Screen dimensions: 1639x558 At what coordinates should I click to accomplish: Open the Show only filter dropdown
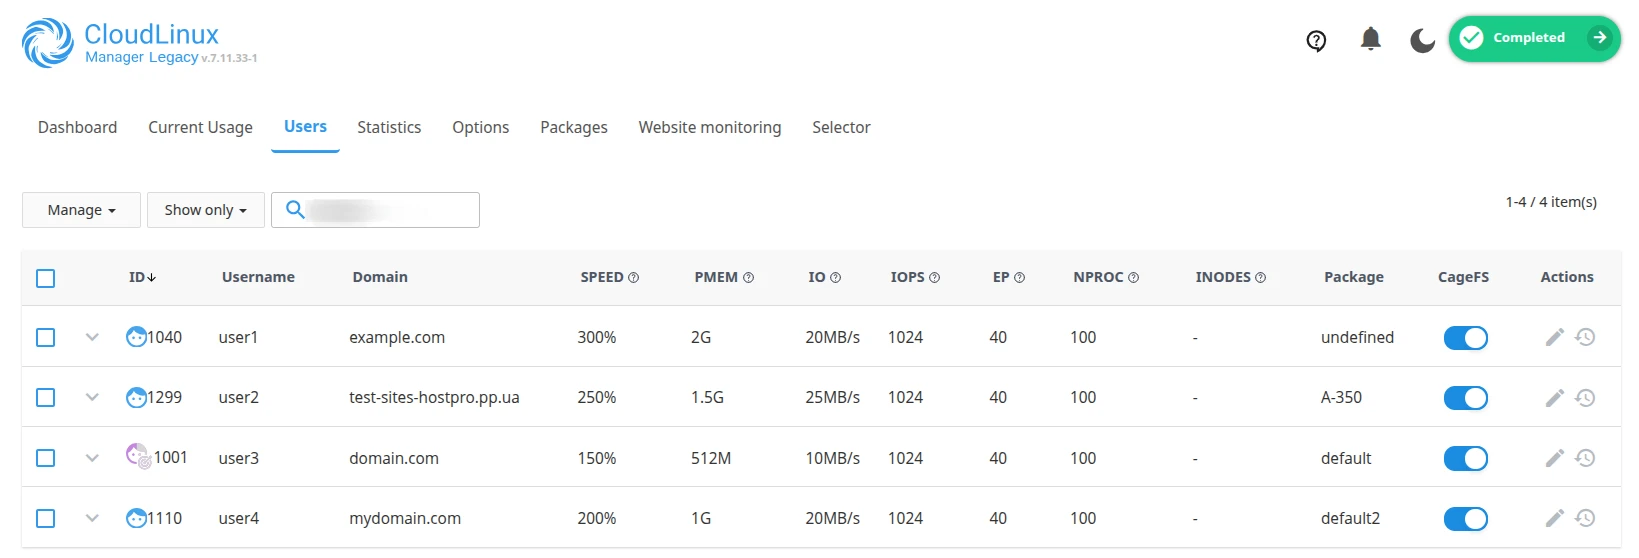click(205, 210)
